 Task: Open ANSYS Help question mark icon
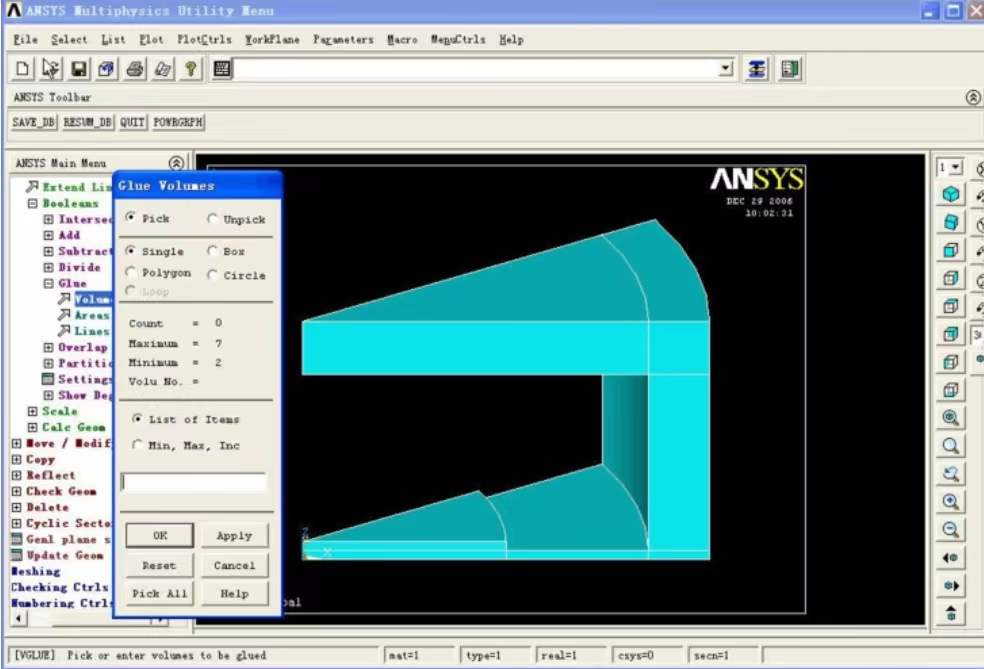[x=191, y=69]
